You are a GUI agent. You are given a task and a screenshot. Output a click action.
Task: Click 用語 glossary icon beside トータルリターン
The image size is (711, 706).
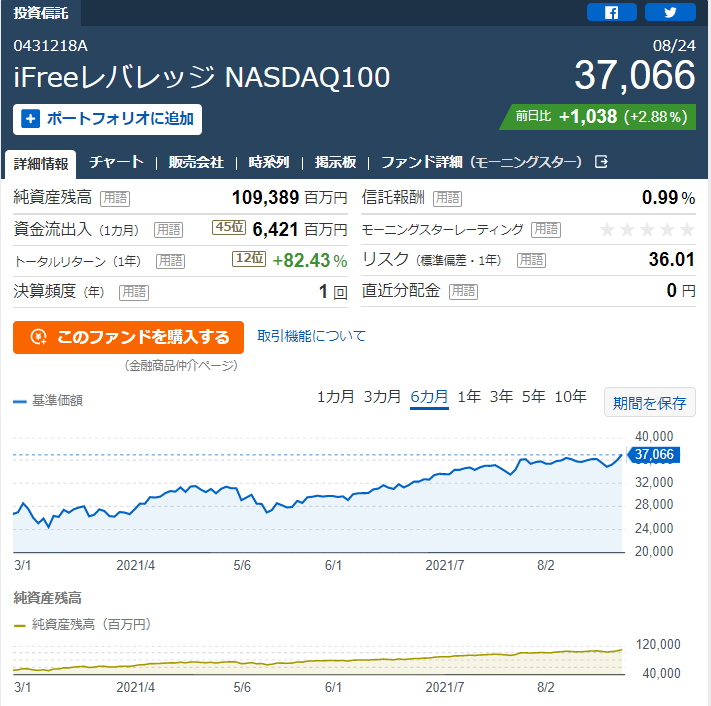click(x=170, y=261)
